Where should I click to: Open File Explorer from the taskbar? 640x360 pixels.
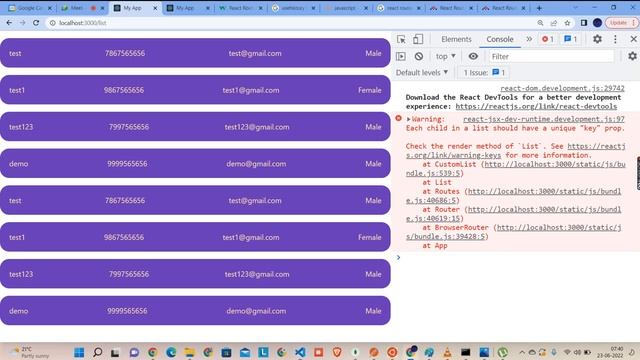(x=189, y=352)
